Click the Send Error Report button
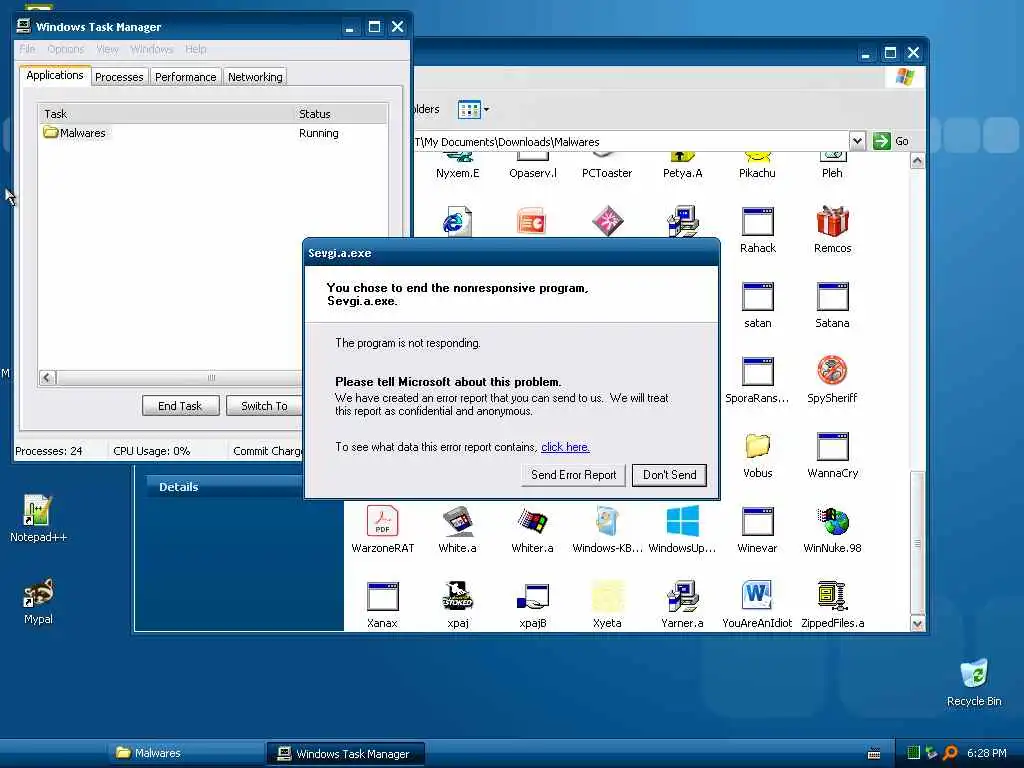 pos(573,475)
